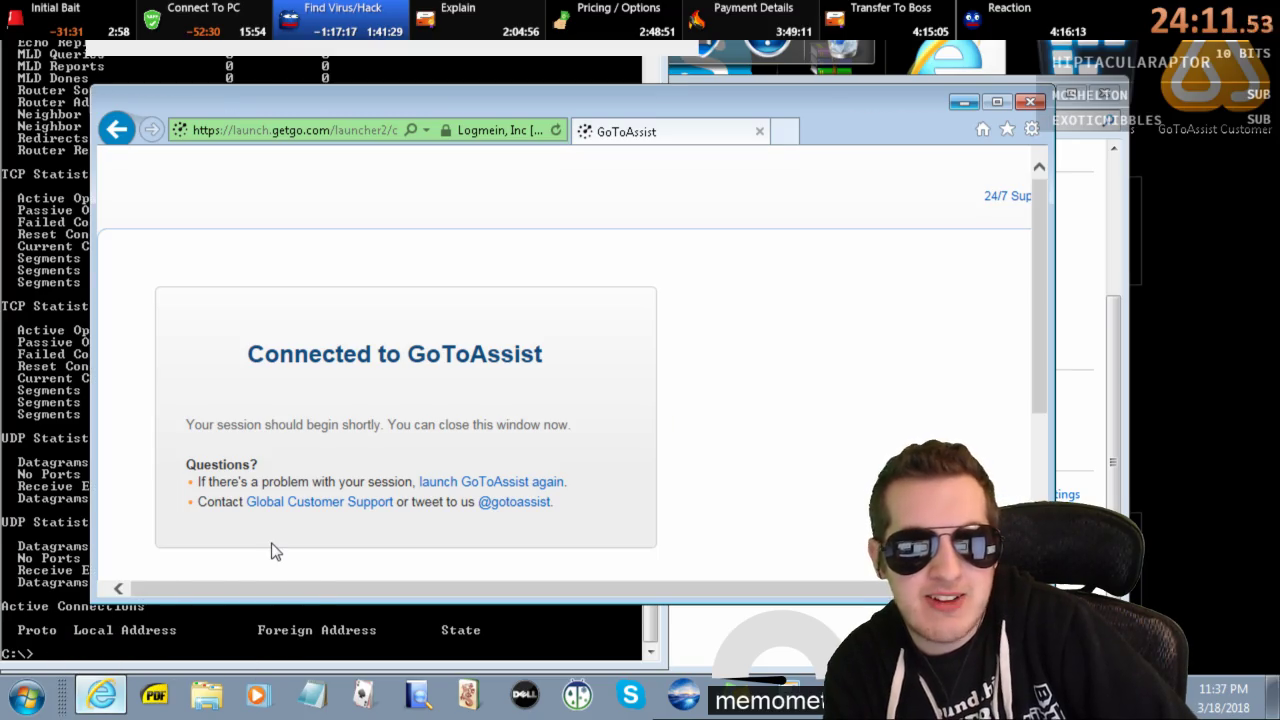1280x720 pixels.
Task: Refresh the page with the reload icon
Action: pos(556,130)
